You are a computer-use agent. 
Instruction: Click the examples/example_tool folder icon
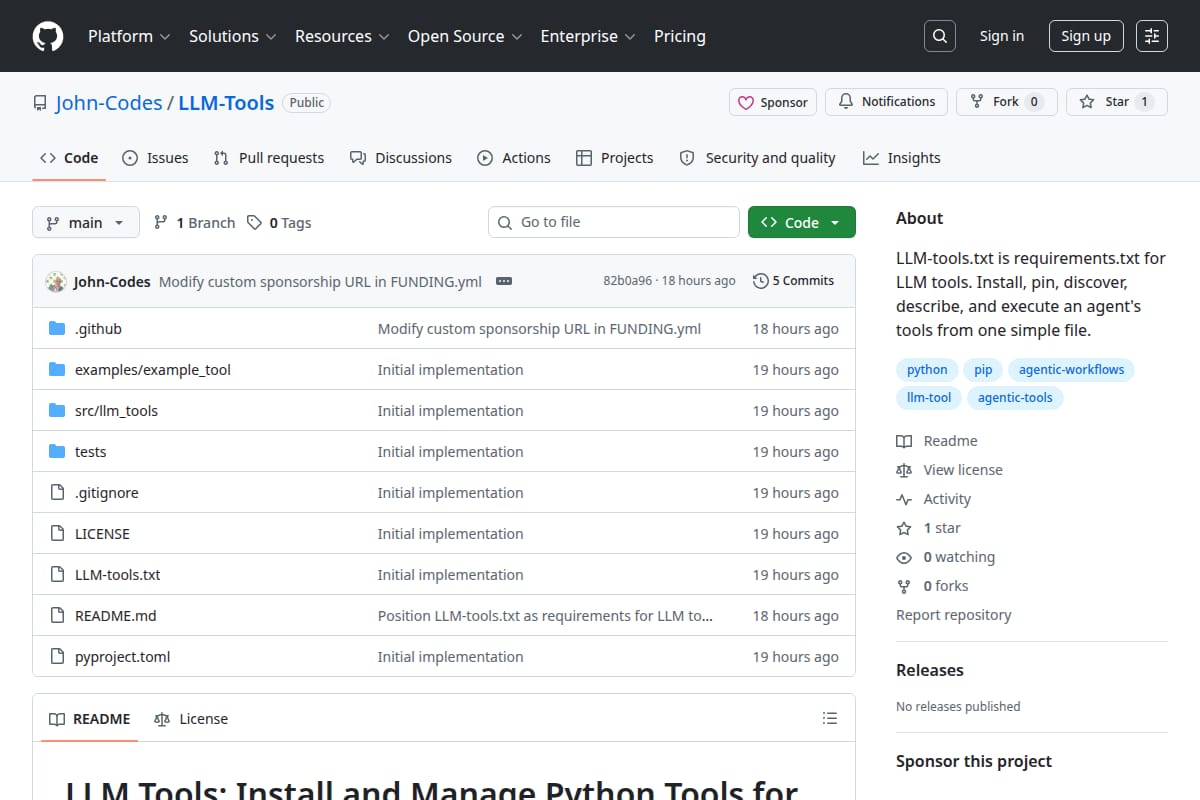57,369
